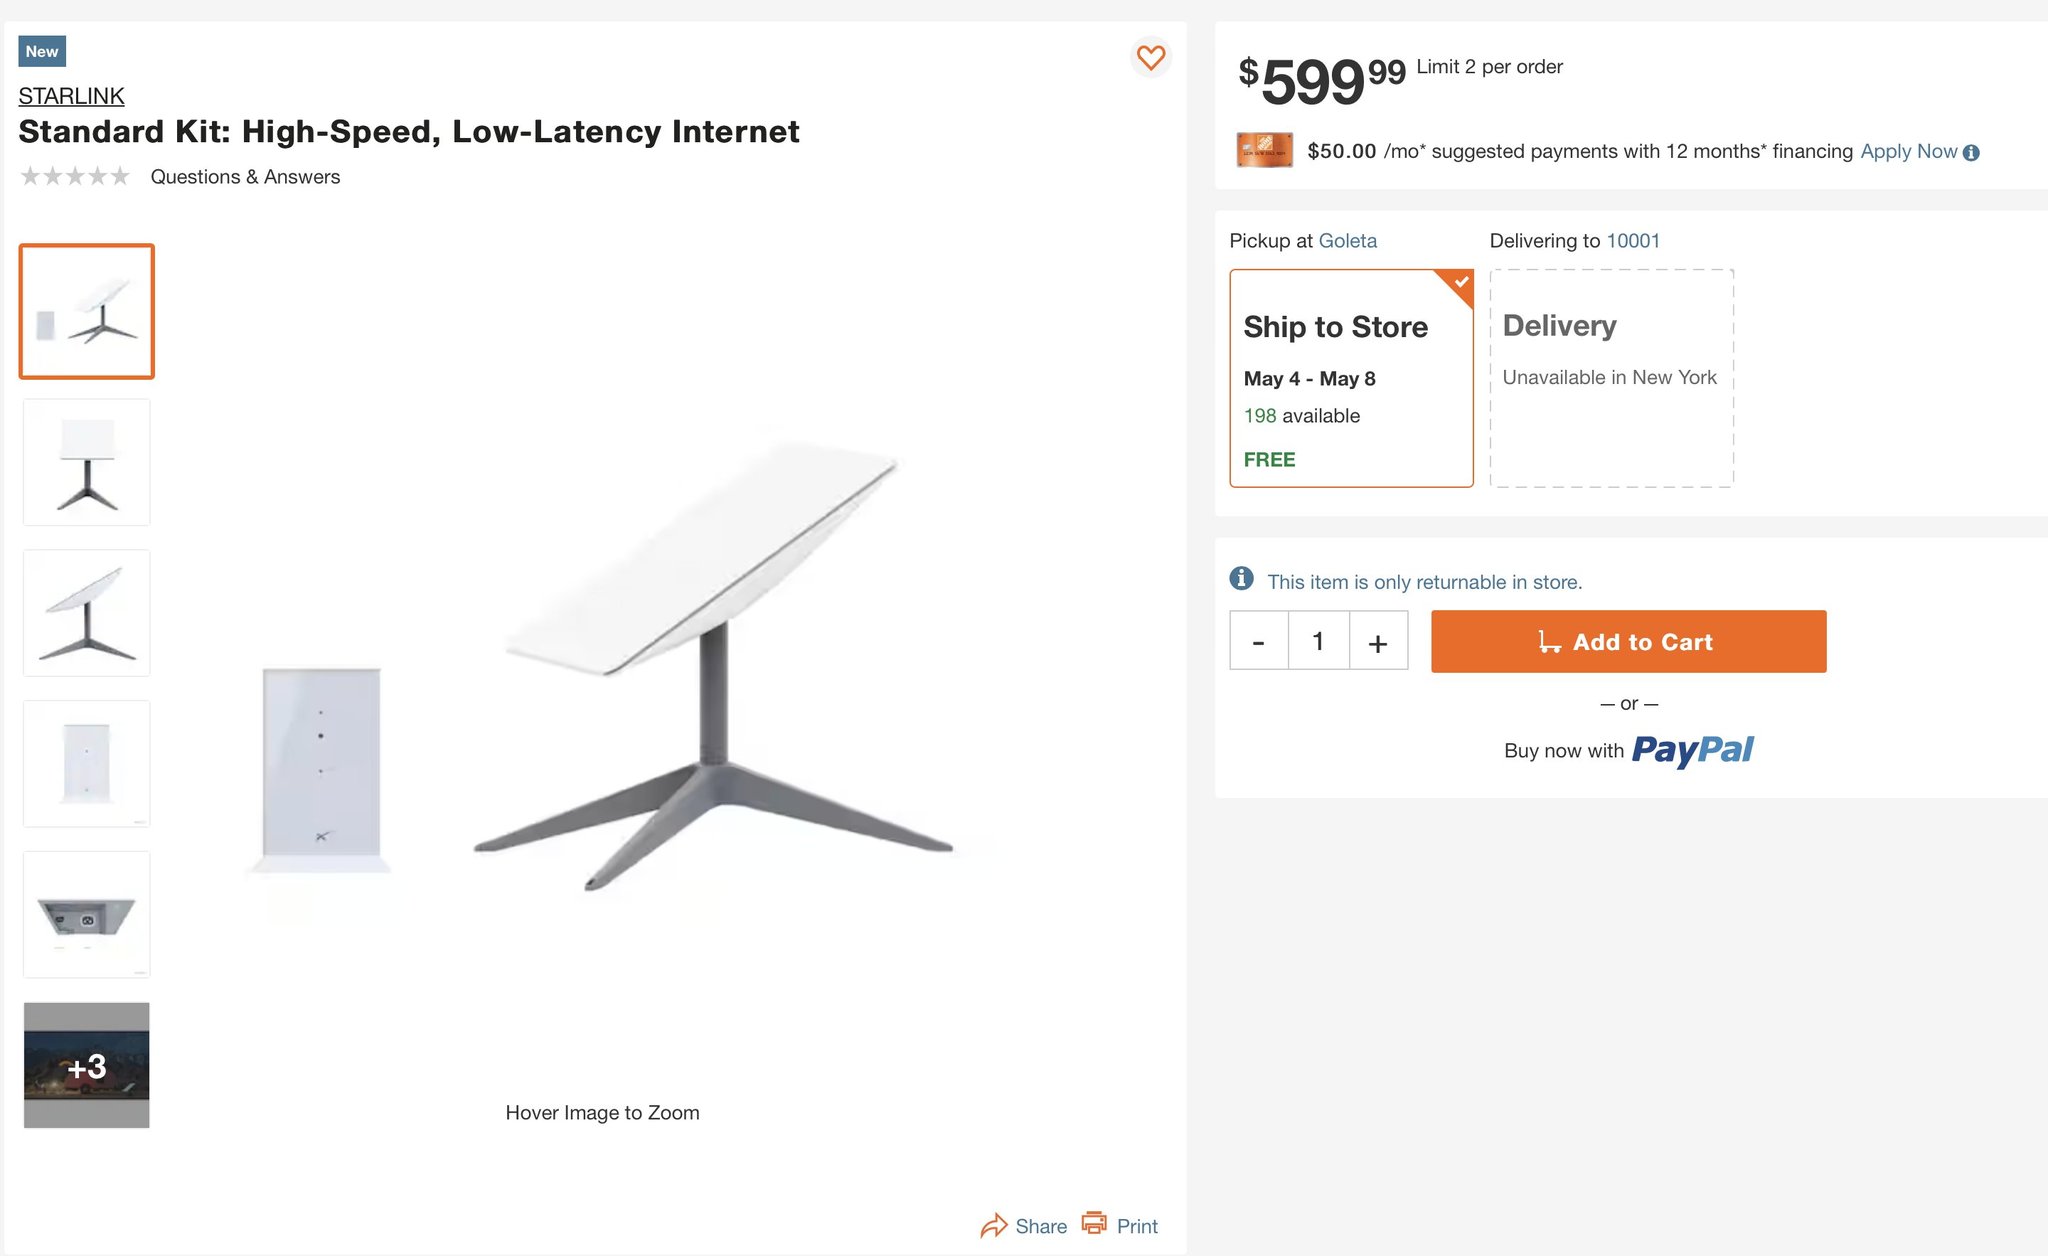Screen dimensions: 2048x1256
Task: Open the STARLINK brand link
Action: [x=71, y=96]
